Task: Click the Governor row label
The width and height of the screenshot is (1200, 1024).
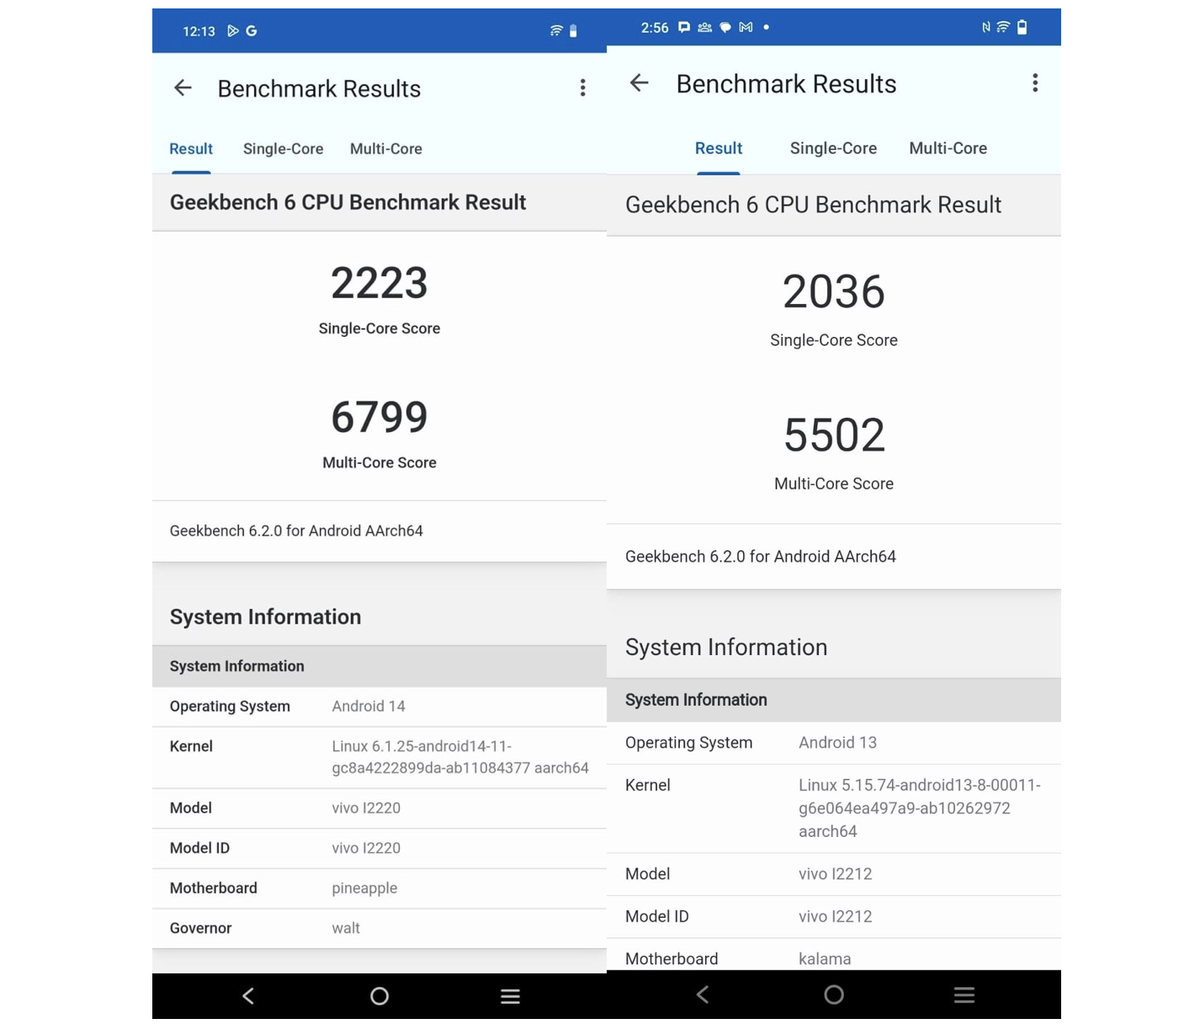Action: (200, 928)
